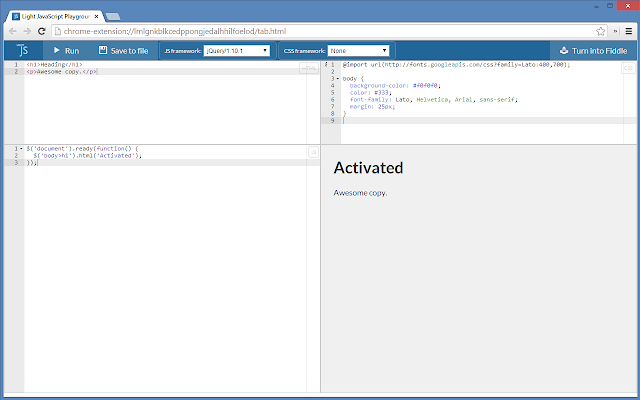
Task: Open the Chrome hamburger menu
Action: click(629, 31)
